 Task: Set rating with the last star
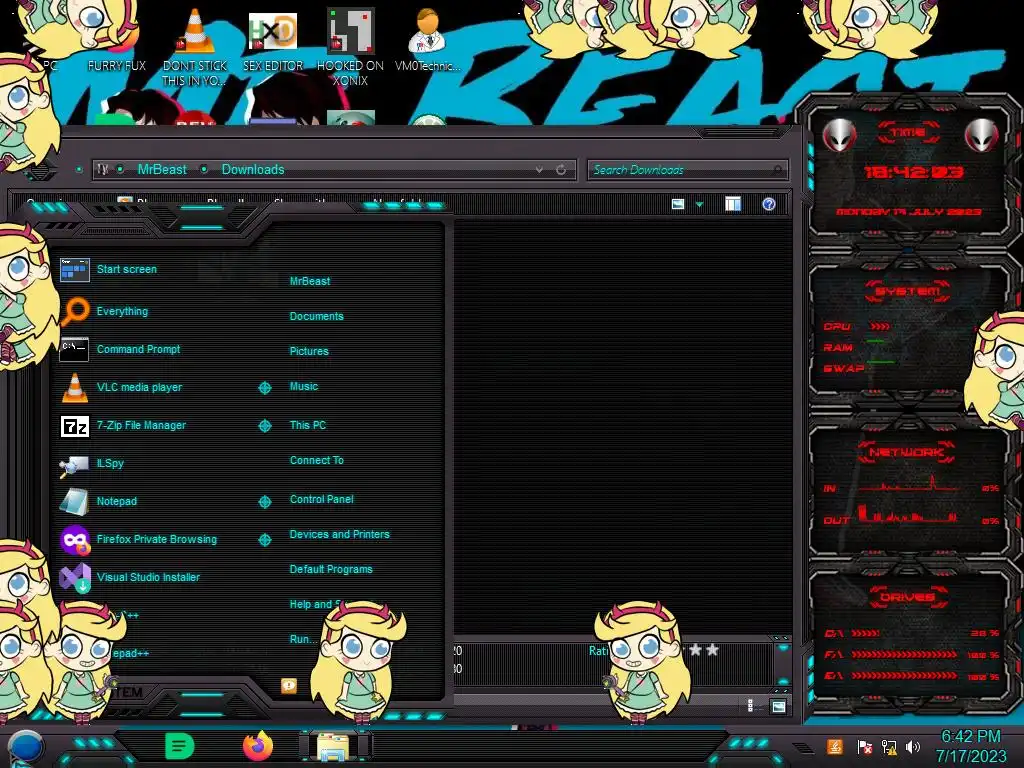point(712,650)
